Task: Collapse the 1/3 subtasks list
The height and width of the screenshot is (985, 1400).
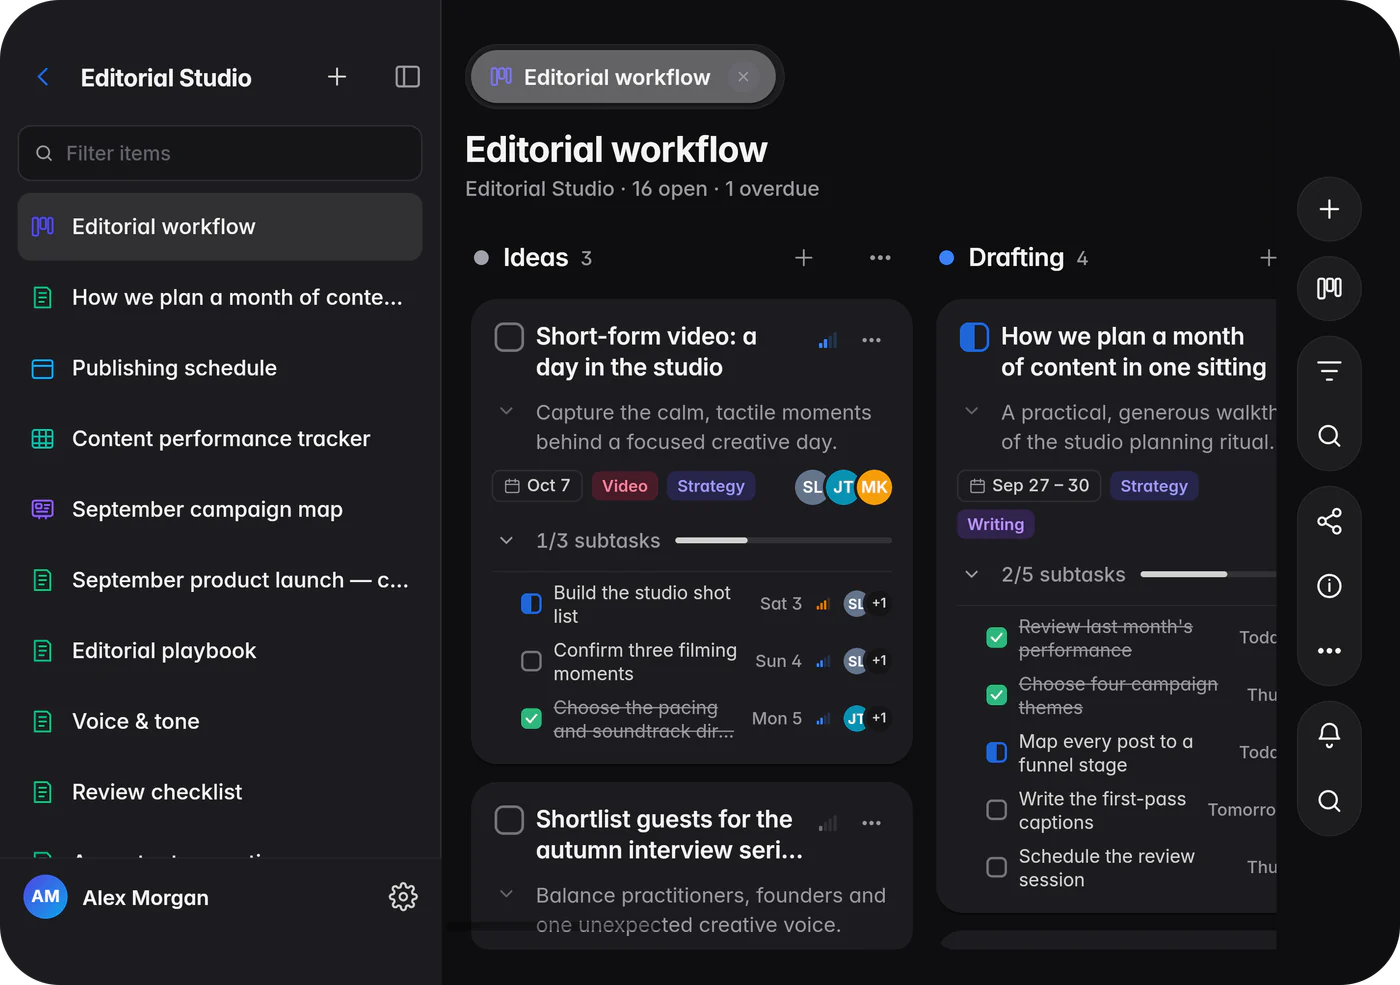Action: [x=506, y=541]
